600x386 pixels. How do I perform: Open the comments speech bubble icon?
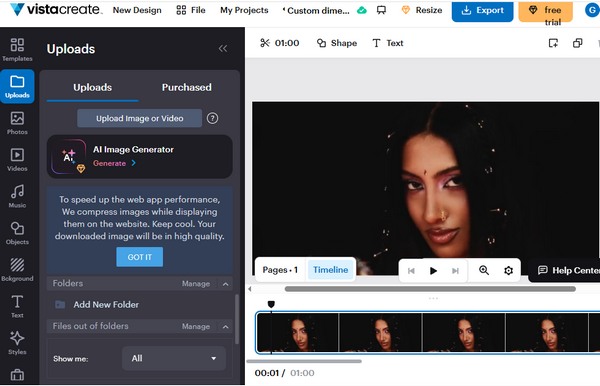click(x=381, y=10)
